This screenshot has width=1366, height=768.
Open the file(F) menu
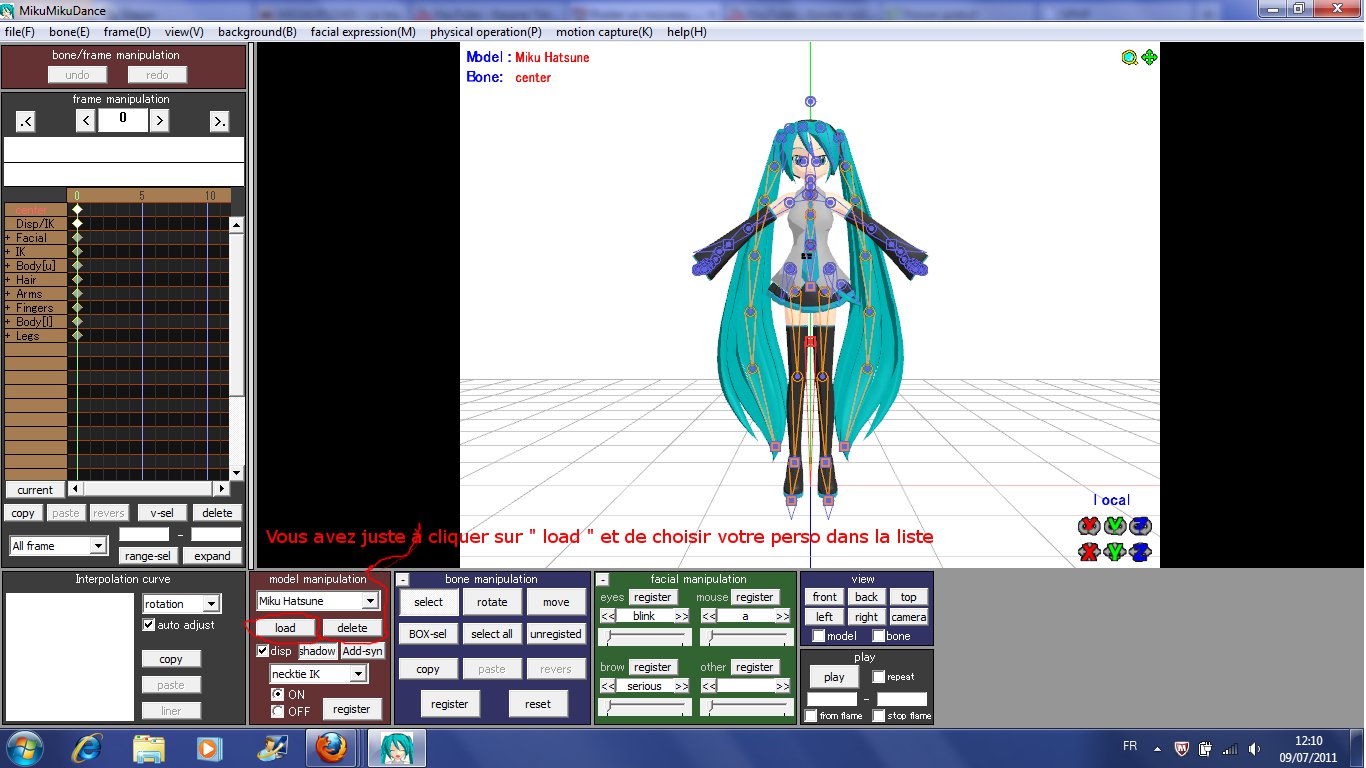pos(20,32)
